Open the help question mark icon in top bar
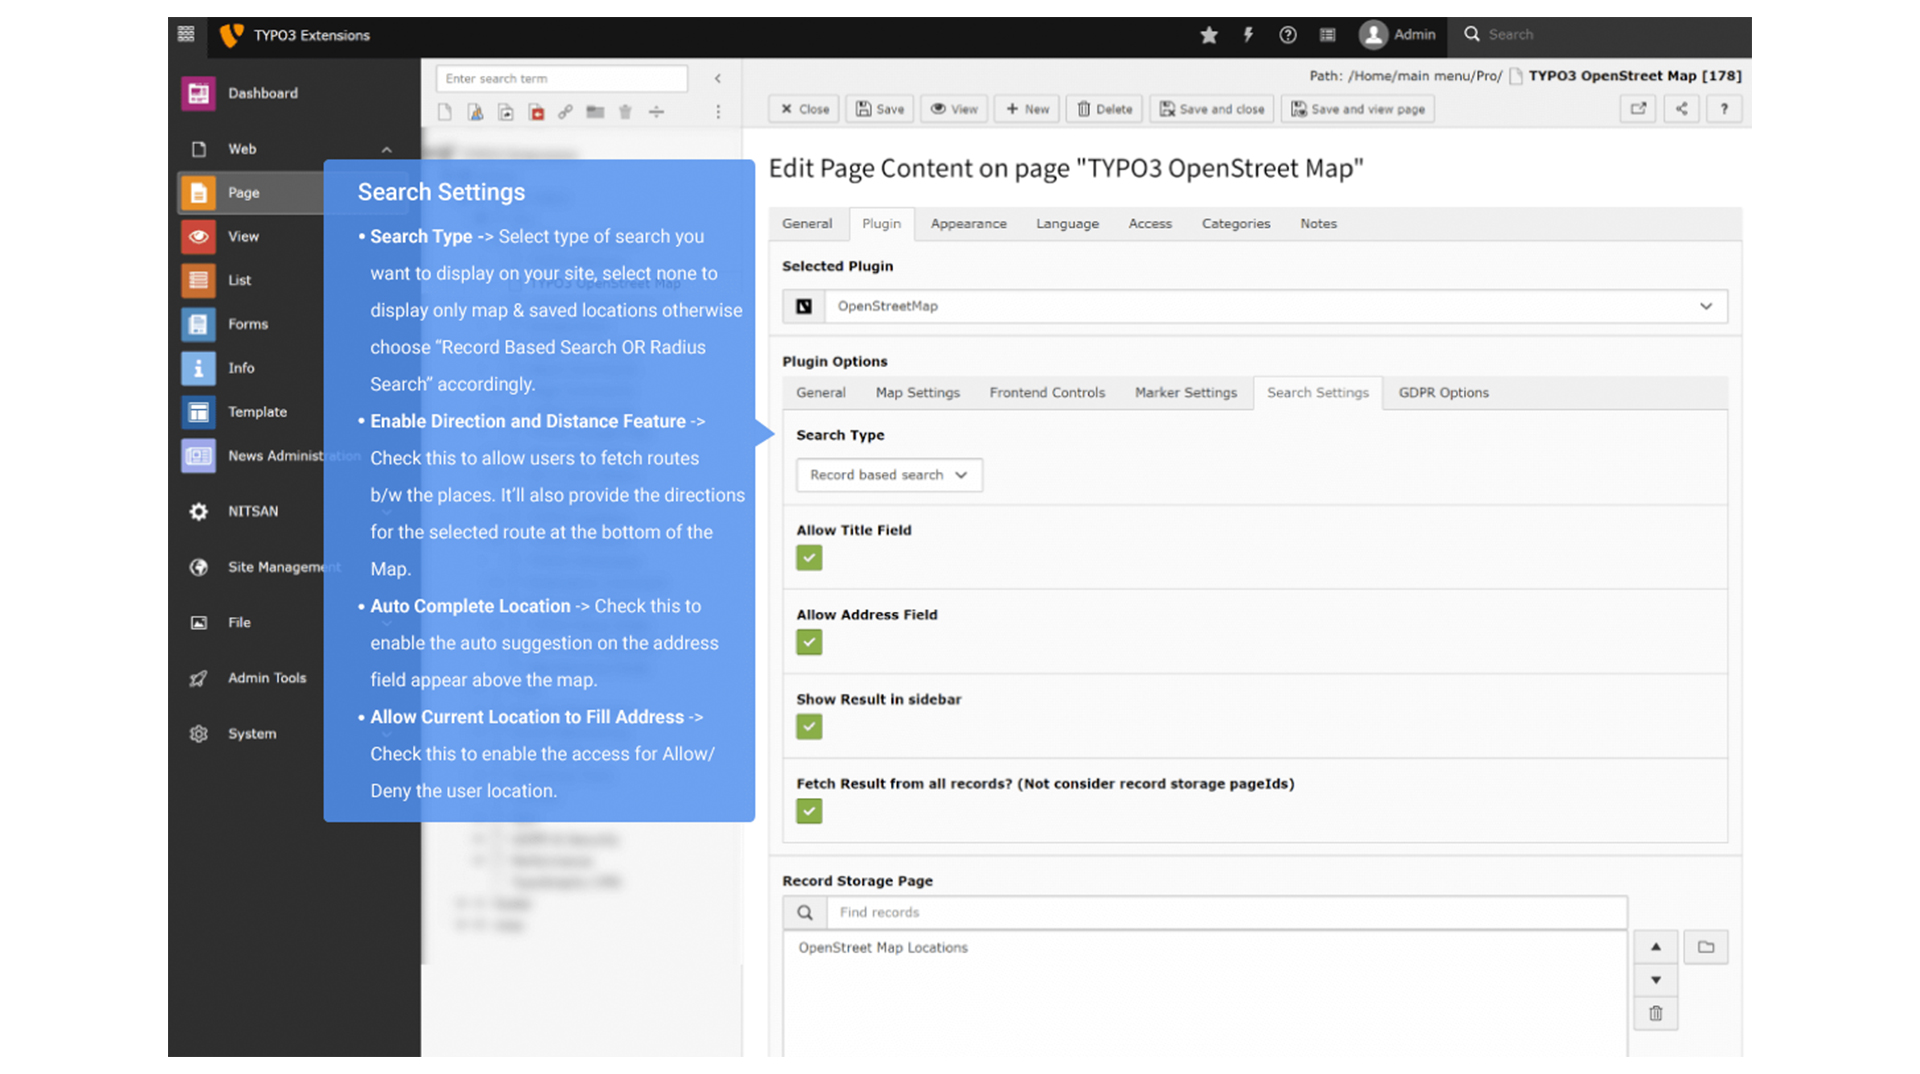The width and height of the screenshot is (1920, 1074). (1287, 35)
